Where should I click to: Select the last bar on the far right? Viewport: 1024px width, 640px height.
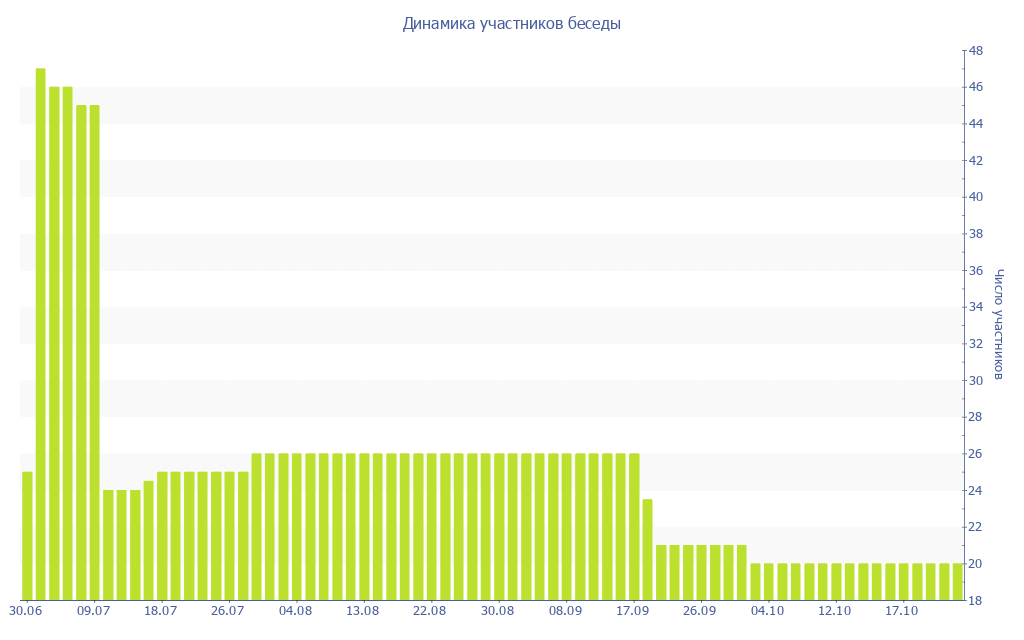tap(957, 582)
